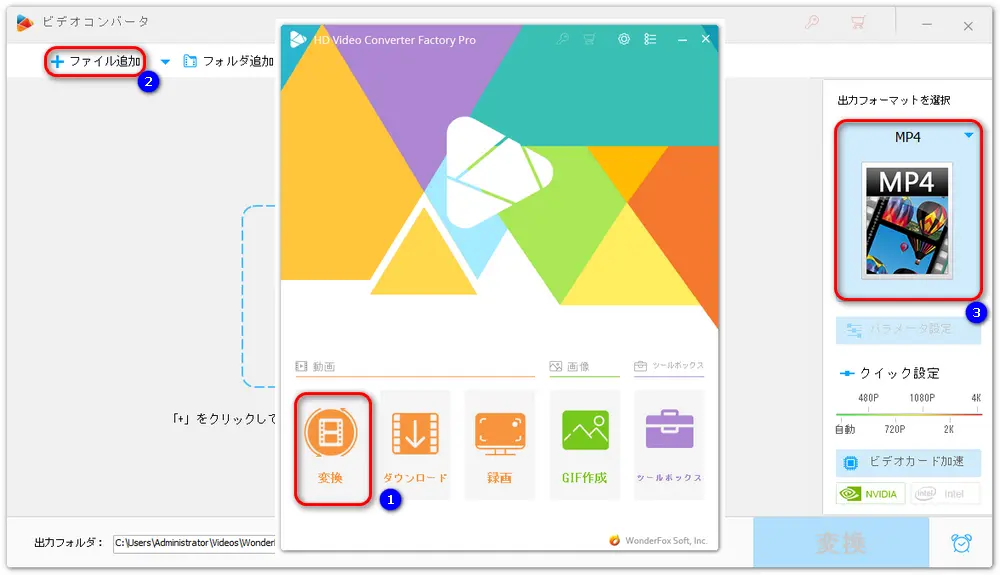The height and width of the screenshot is (575, 1000).
Task: Click the MP4 format thumbnail image
Action: pyautogui.click(x=907, y=222)
